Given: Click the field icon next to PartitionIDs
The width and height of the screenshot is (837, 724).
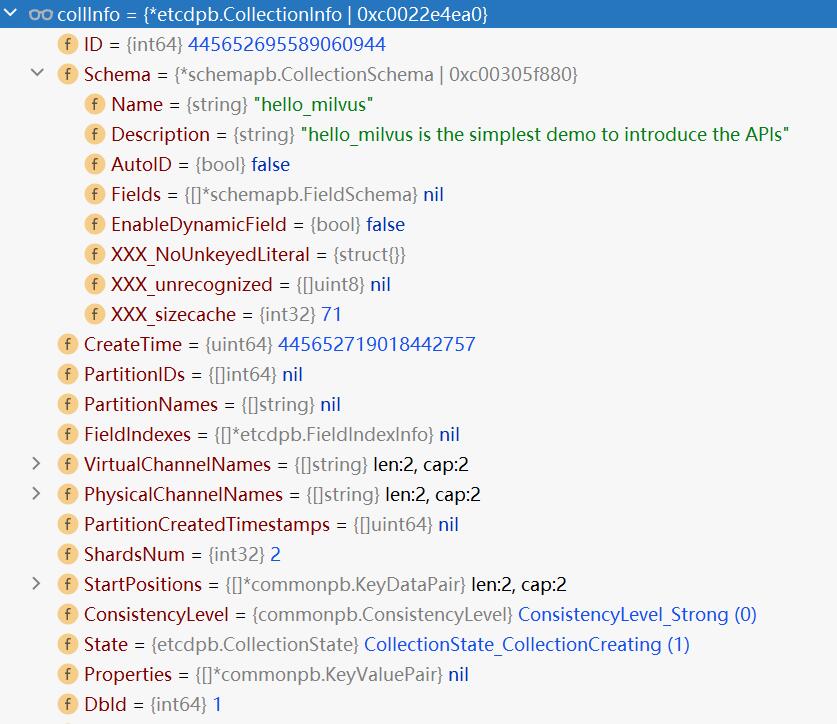Looking at the screenshot, I should pyautogui.click(x=68, y=374).
